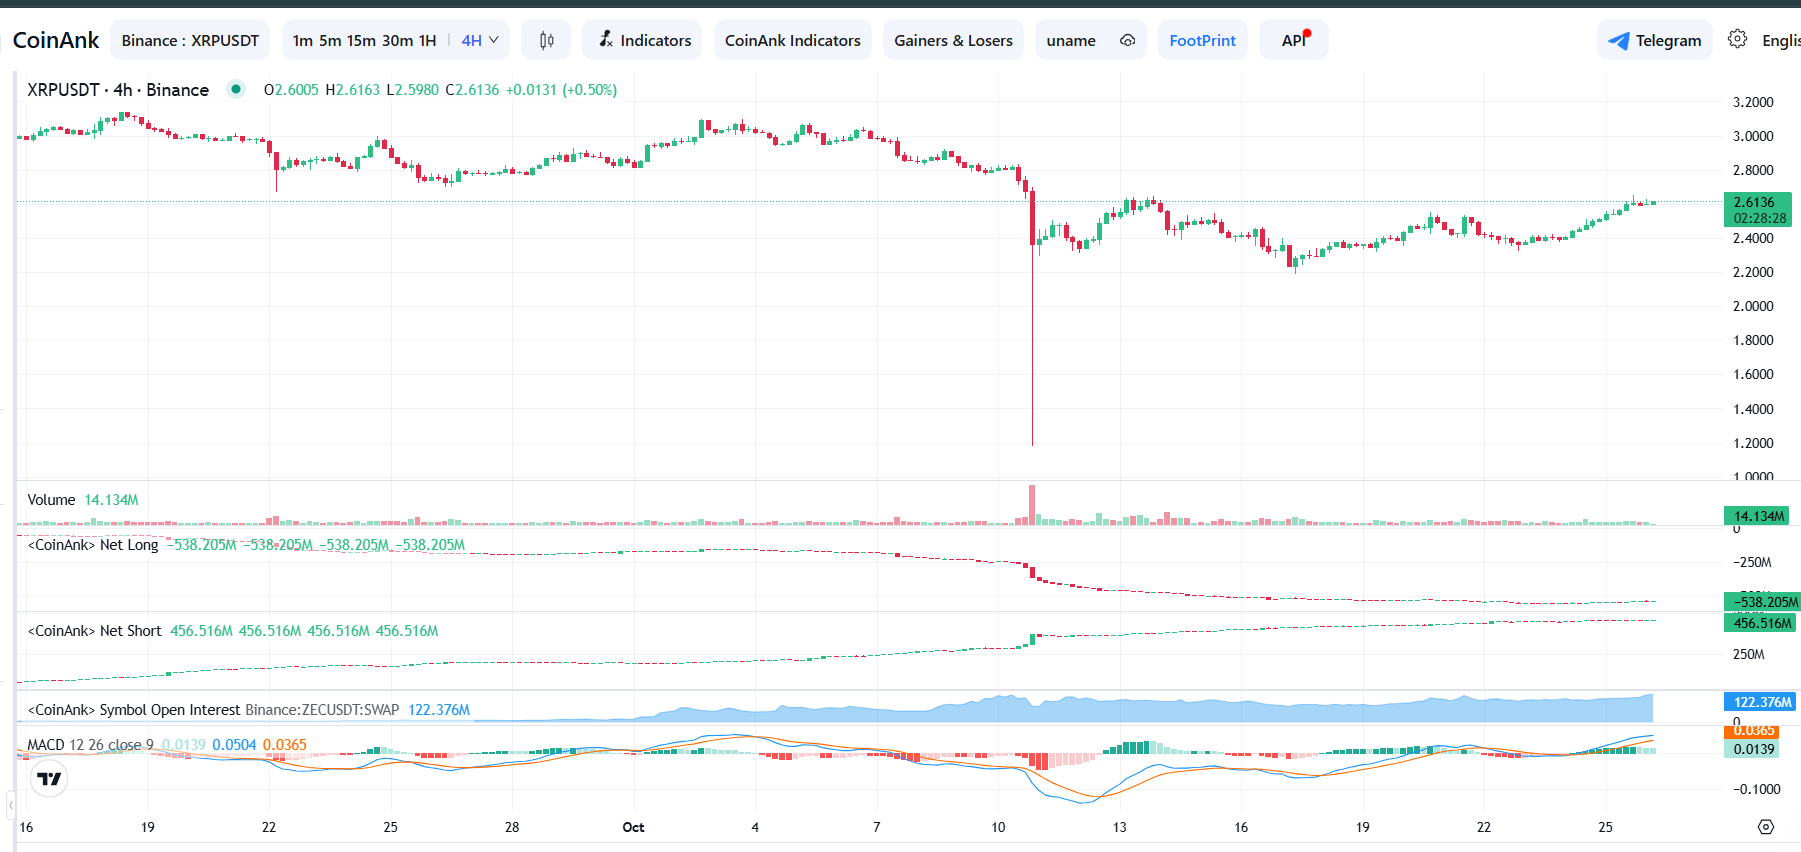Click the MACD indicator legend label
1801x852 pixels.
pyautogui.click(x=90, y=745)
